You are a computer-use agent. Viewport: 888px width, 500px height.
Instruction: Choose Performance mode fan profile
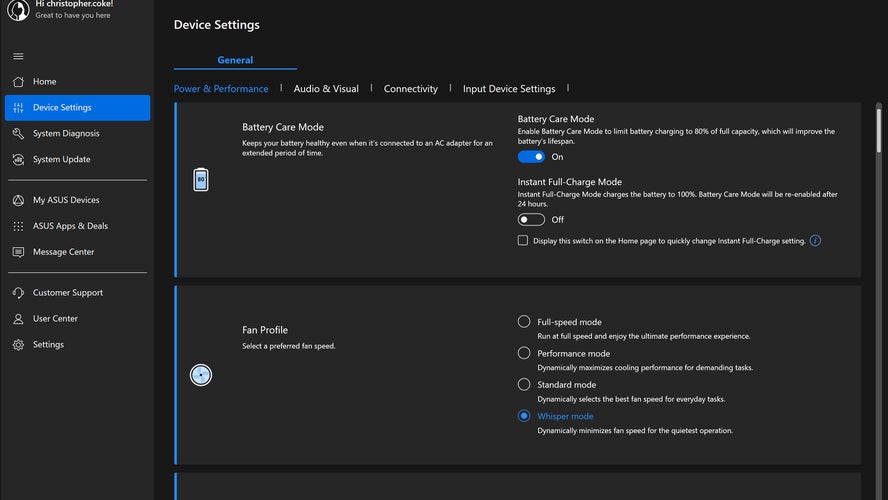524,353
